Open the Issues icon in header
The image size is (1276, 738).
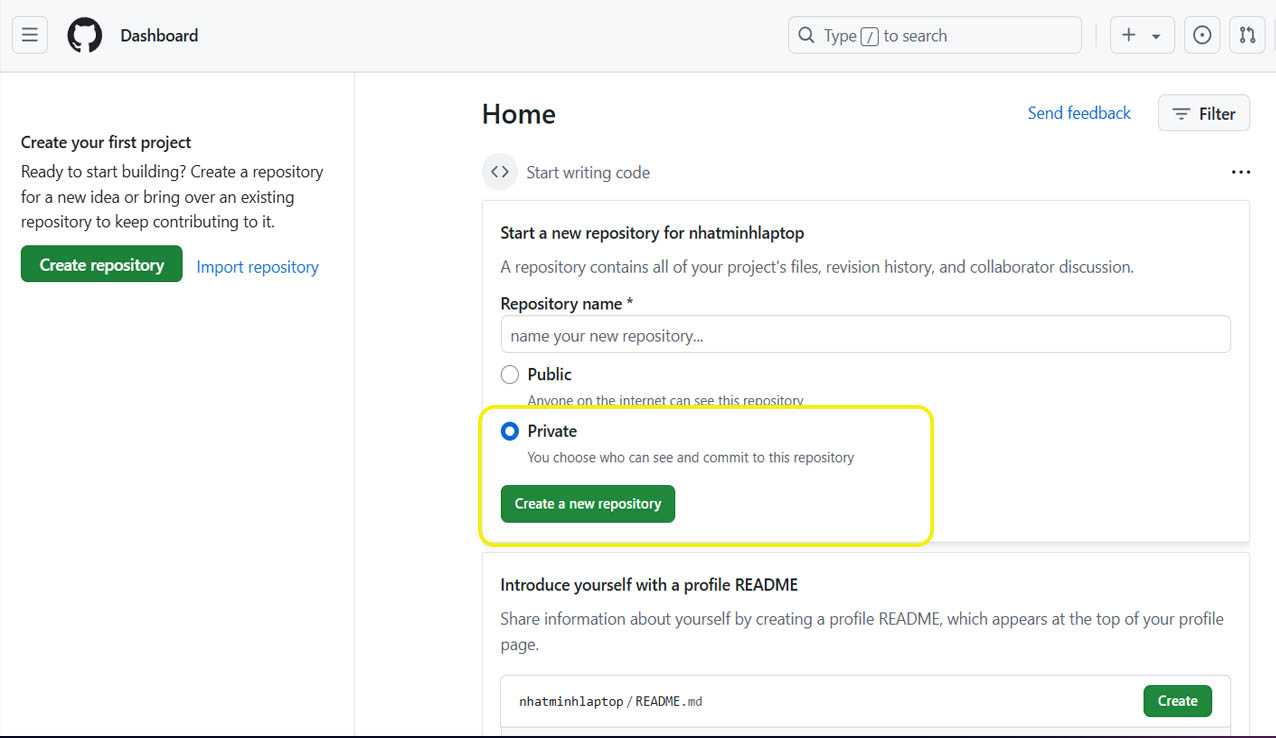[1202, 35]
